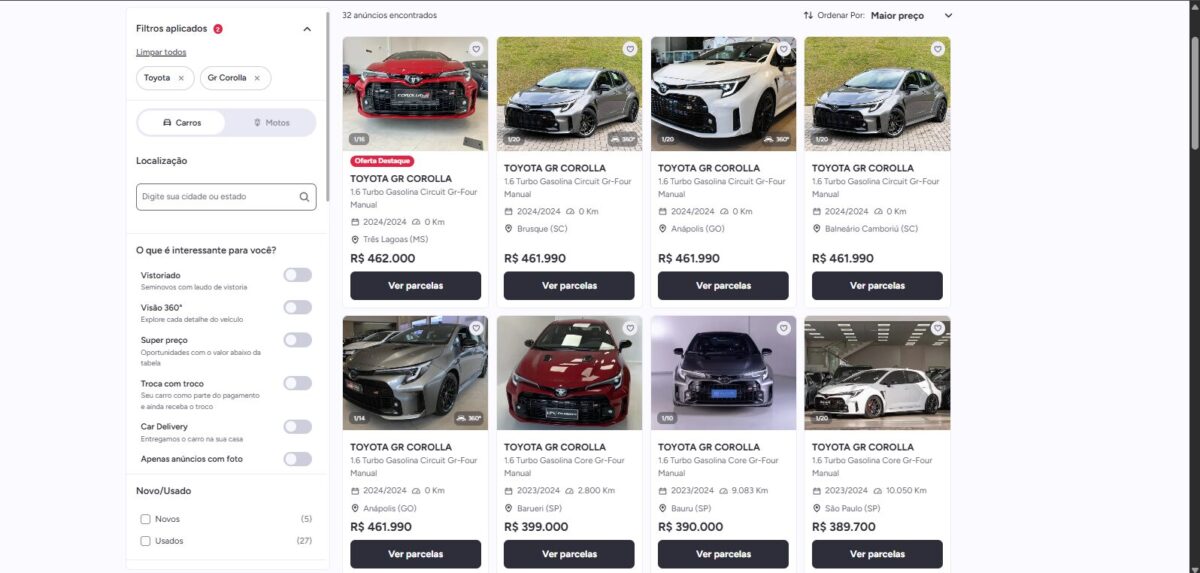The width and height of the screenshot is (1200, 573).
Task: Collapse the Filtros aplicados section
Action: pyautogui.click(x=307, y=30)
